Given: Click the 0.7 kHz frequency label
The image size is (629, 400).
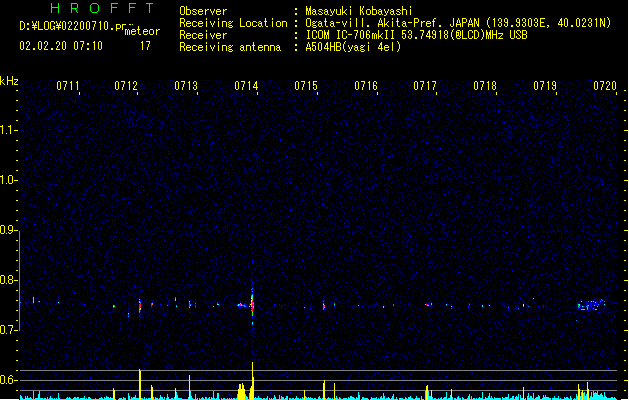Looking at the screenshot, I should coord(8,330).
